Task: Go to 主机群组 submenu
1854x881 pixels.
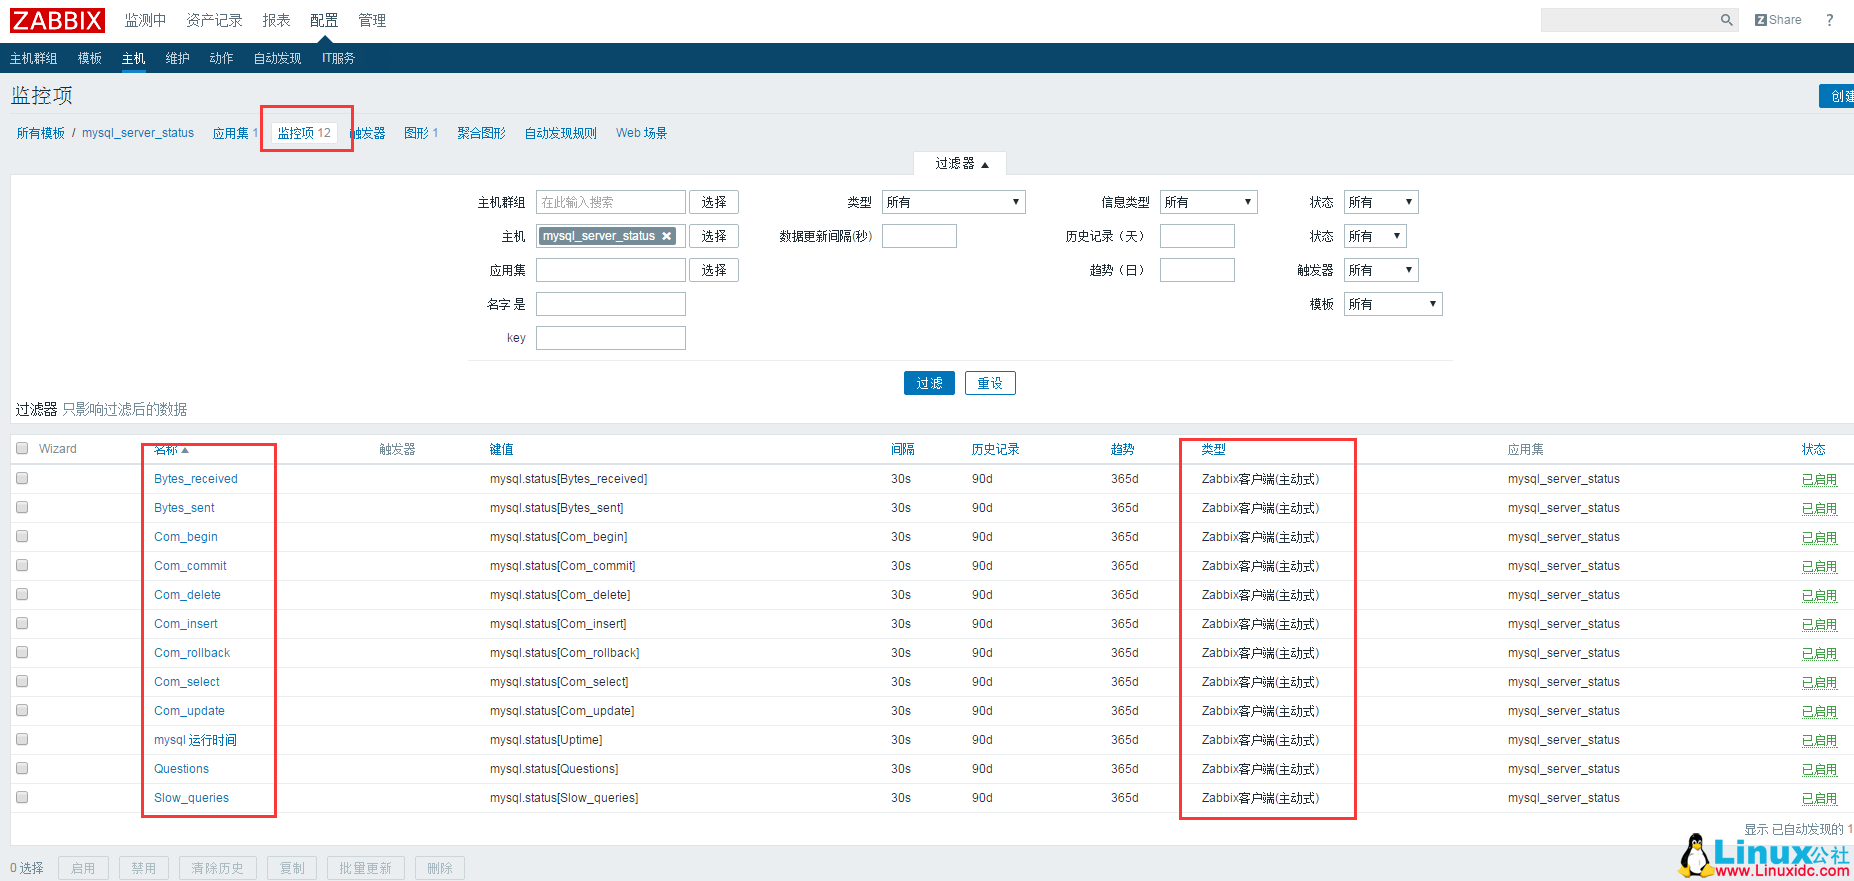Action: point(34,58)
